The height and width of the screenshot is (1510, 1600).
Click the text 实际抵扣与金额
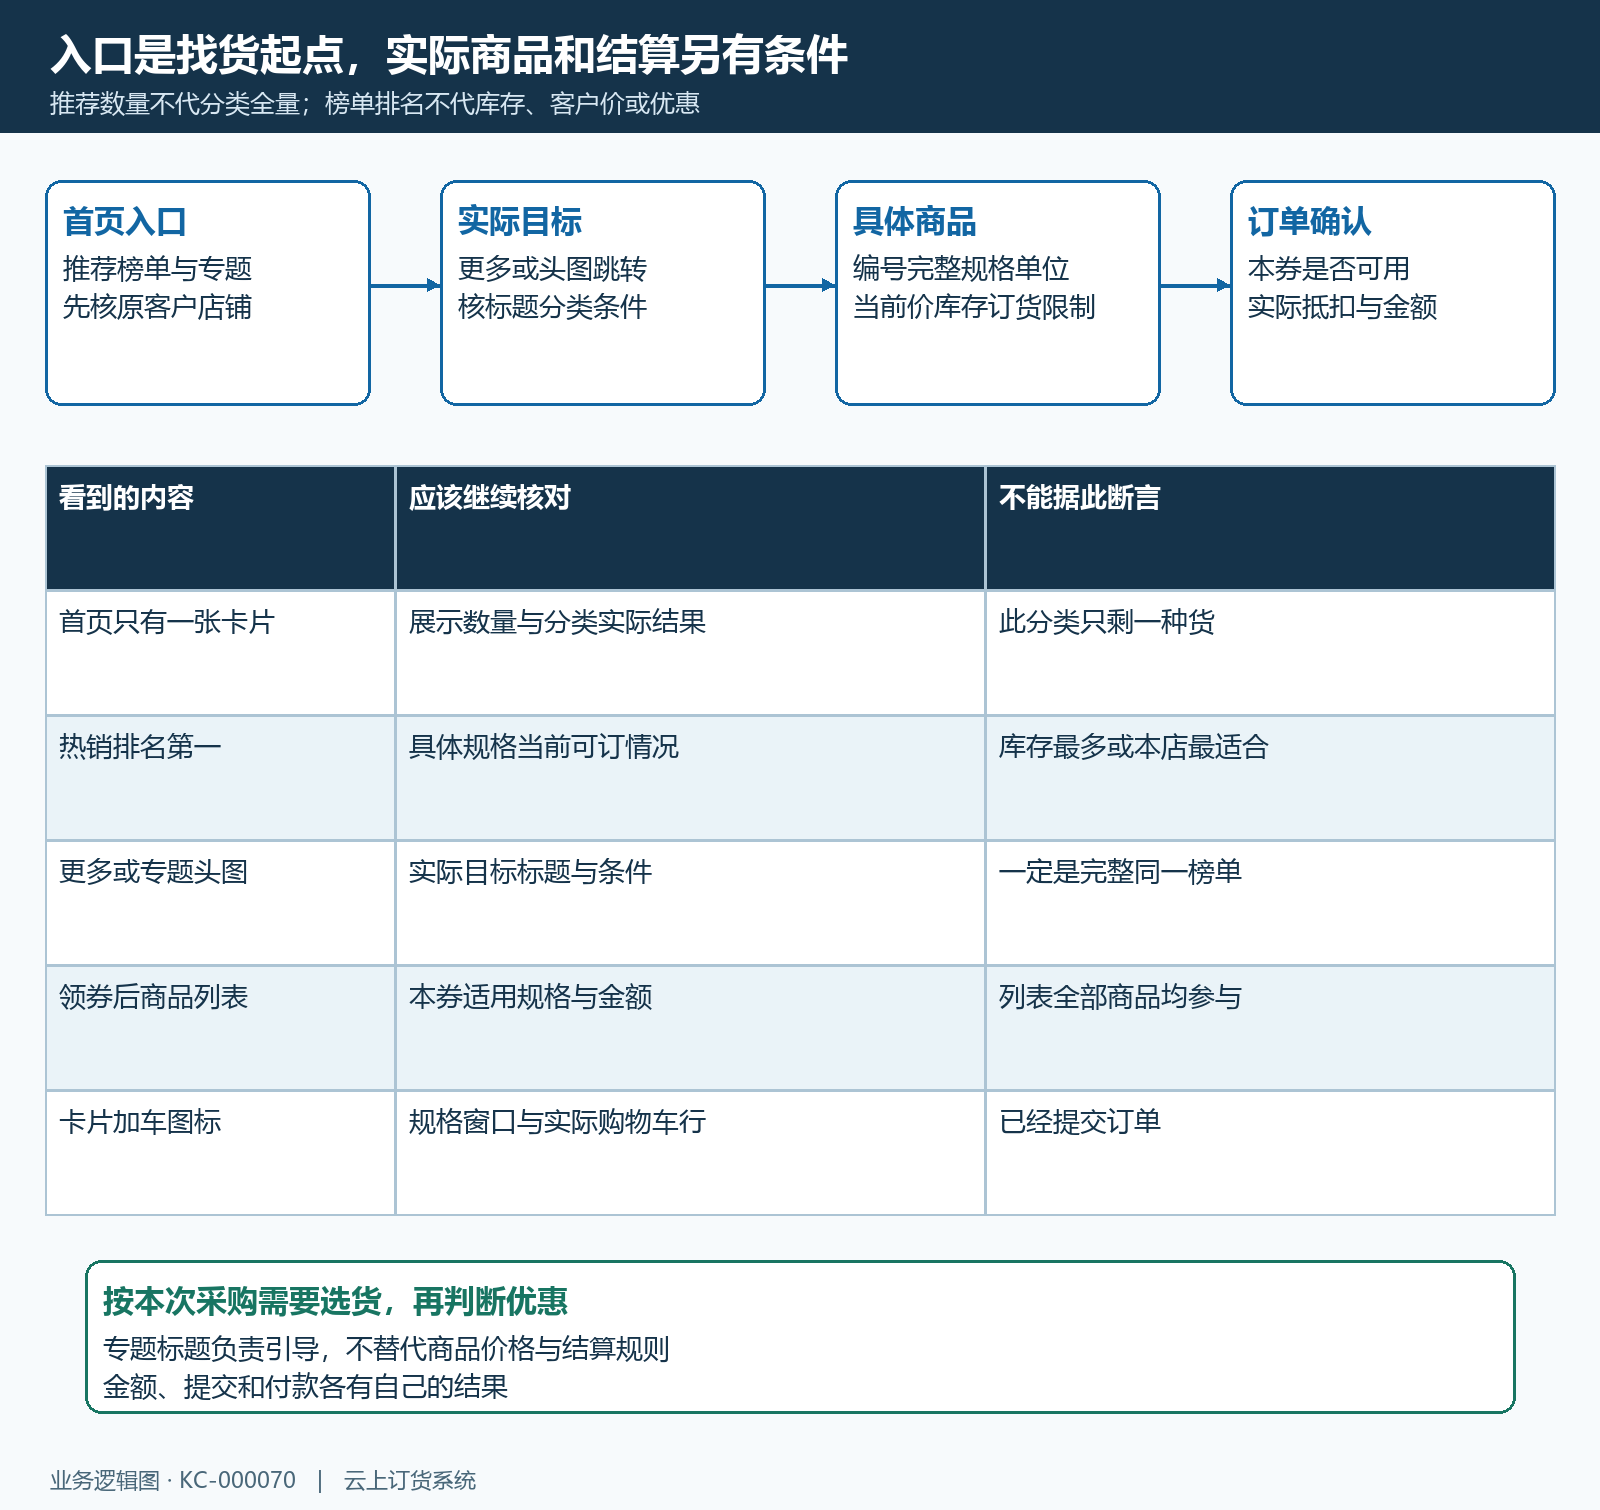point(1342,307)
